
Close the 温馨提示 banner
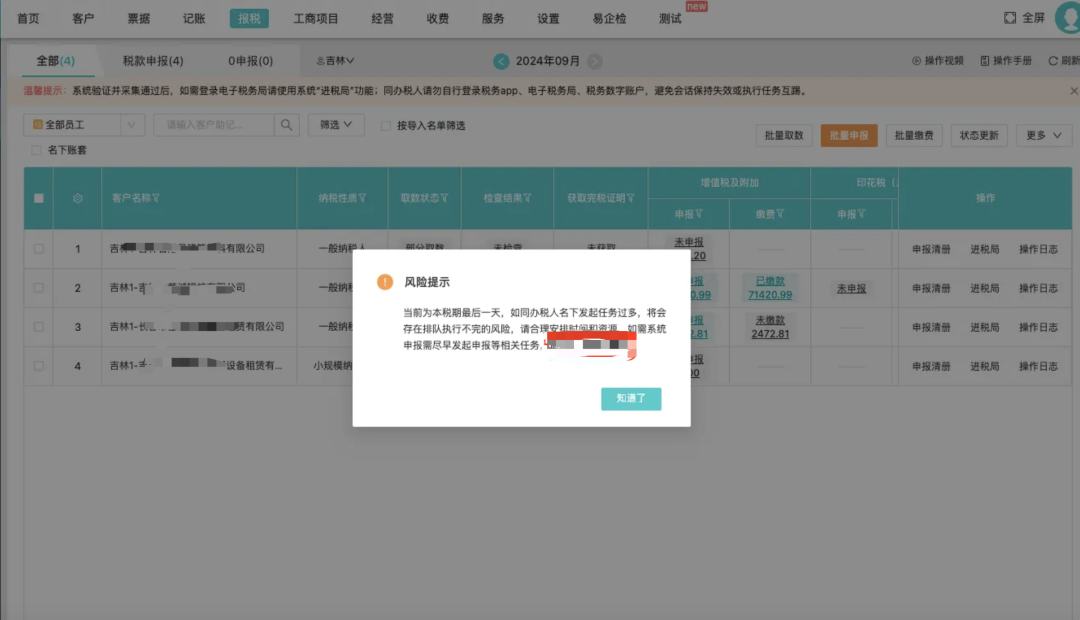tap(1073, 91)
